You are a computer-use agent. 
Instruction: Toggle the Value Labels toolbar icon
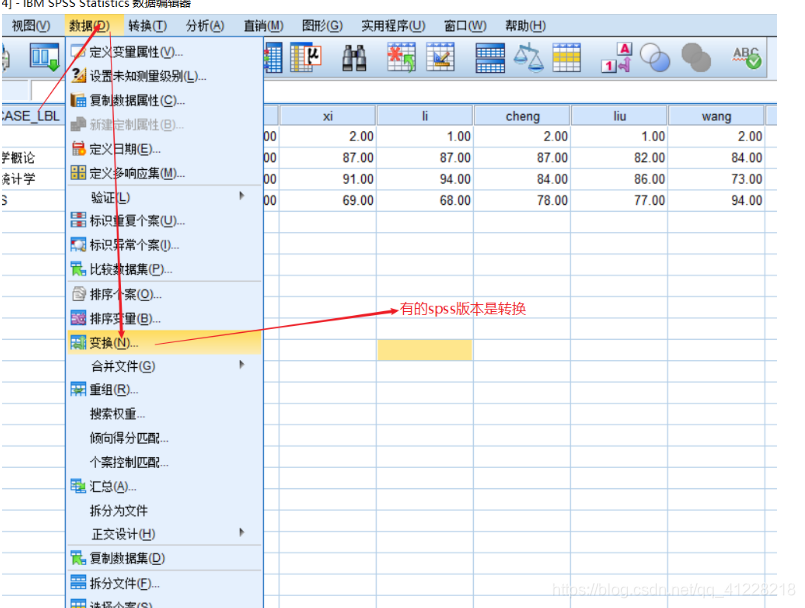[x=617, y=58]
